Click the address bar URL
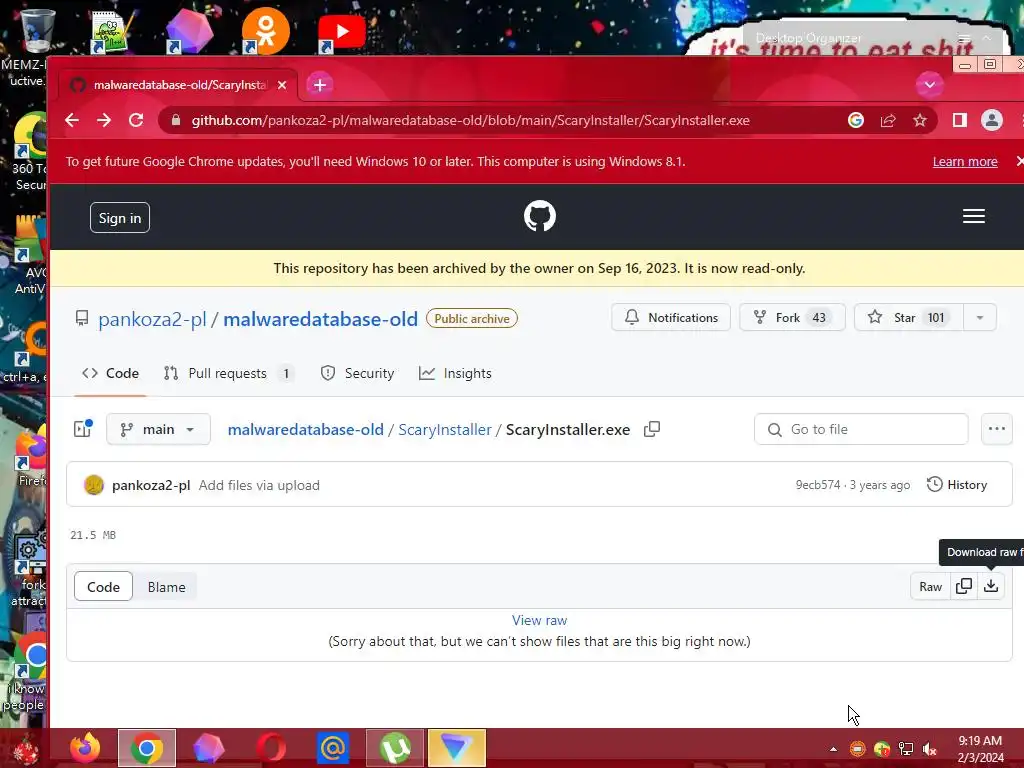 [470, 120]
